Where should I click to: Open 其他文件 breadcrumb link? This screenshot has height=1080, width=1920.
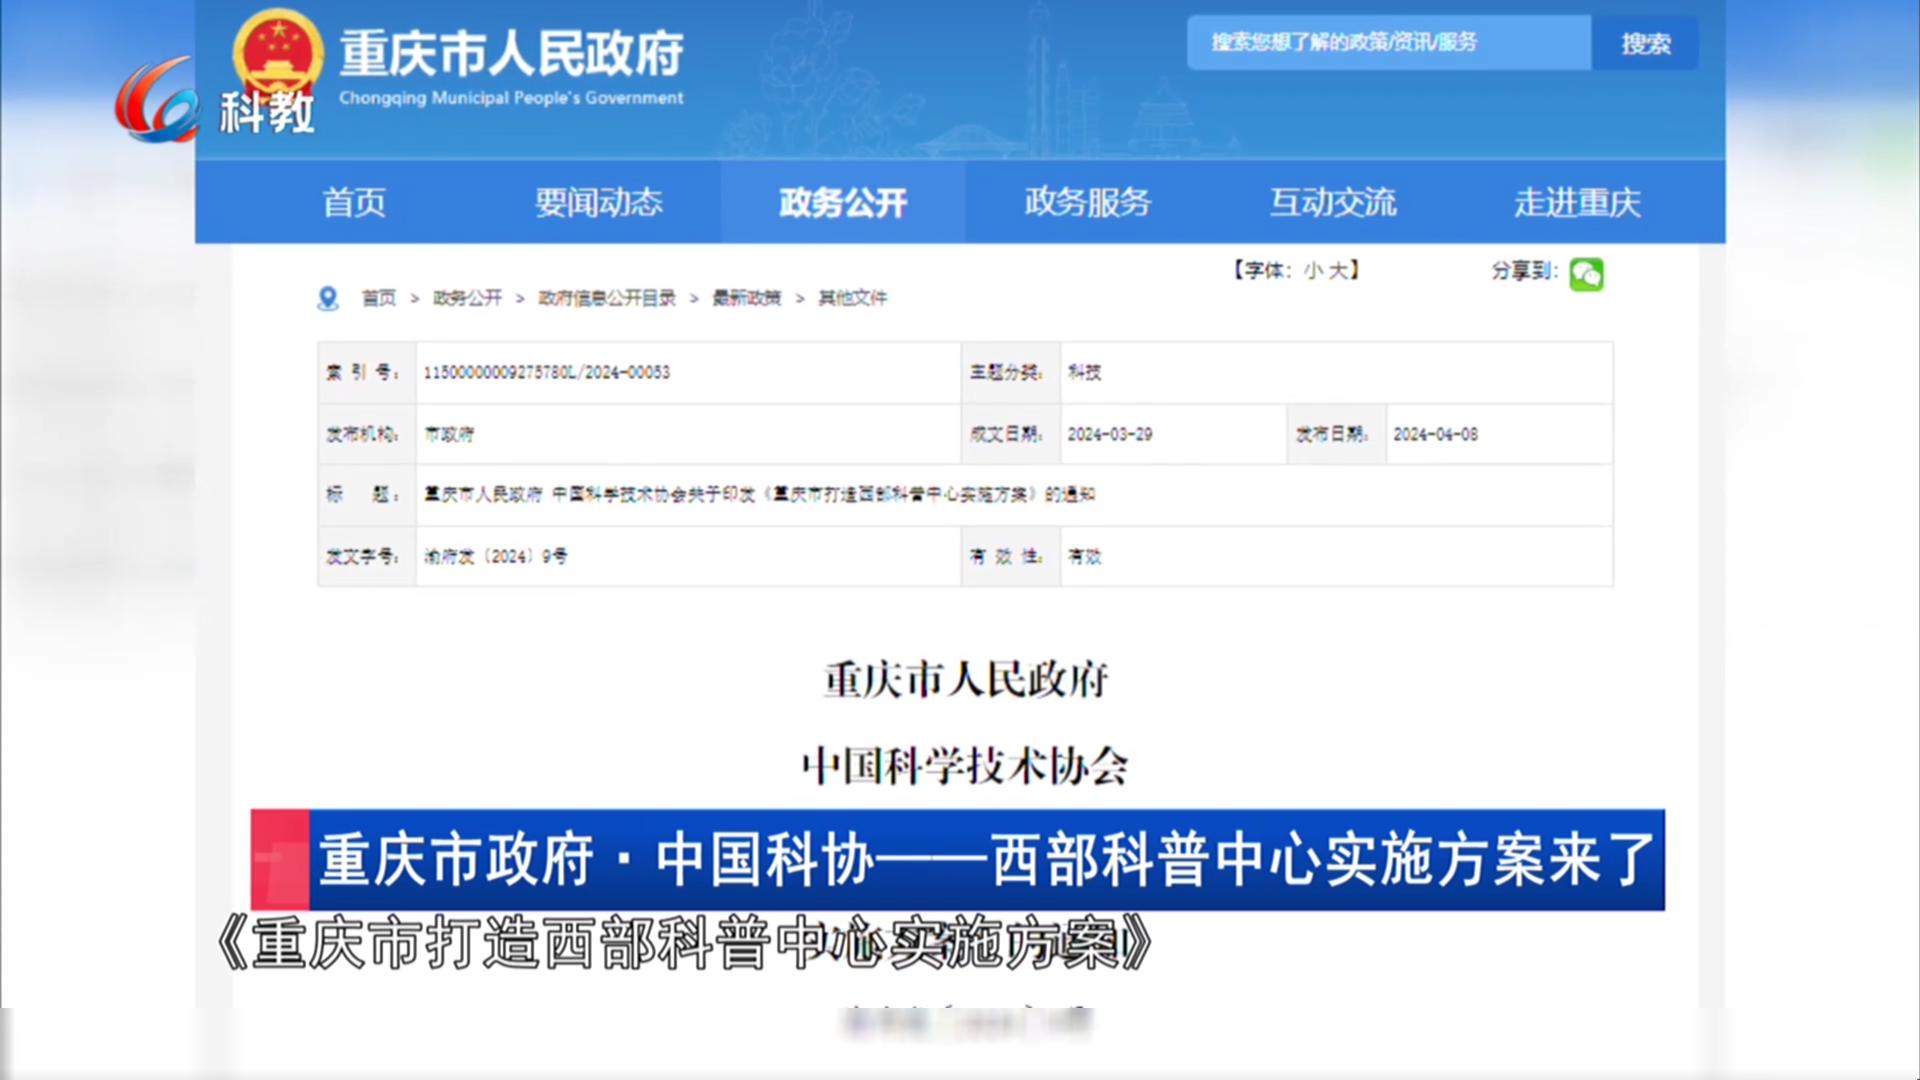tap(852, 298)
